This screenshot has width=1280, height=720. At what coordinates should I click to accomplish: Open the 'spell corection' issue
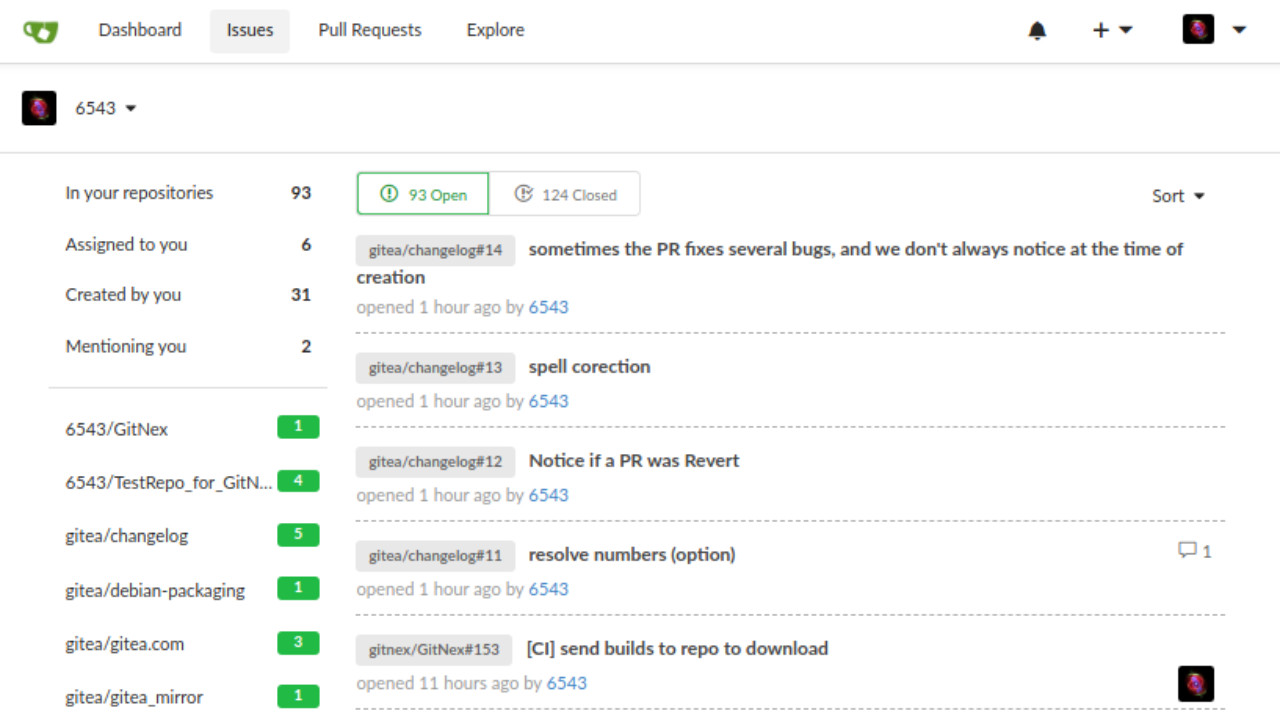589,366
